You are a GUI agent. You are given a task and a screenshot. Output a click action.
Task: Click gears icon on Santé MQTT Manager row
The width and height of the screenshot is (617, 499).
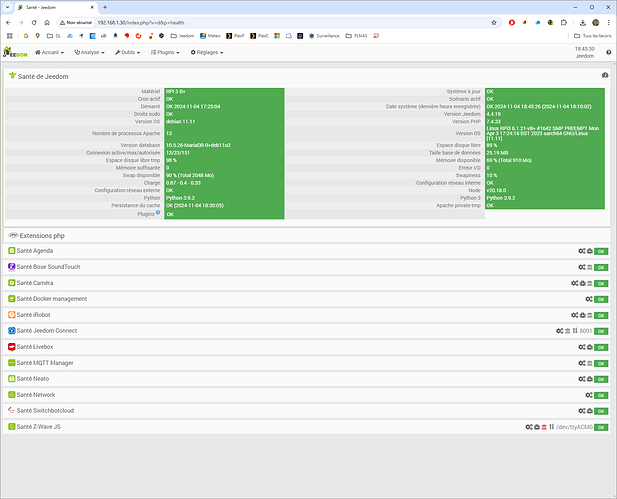[x=582, y=363]
